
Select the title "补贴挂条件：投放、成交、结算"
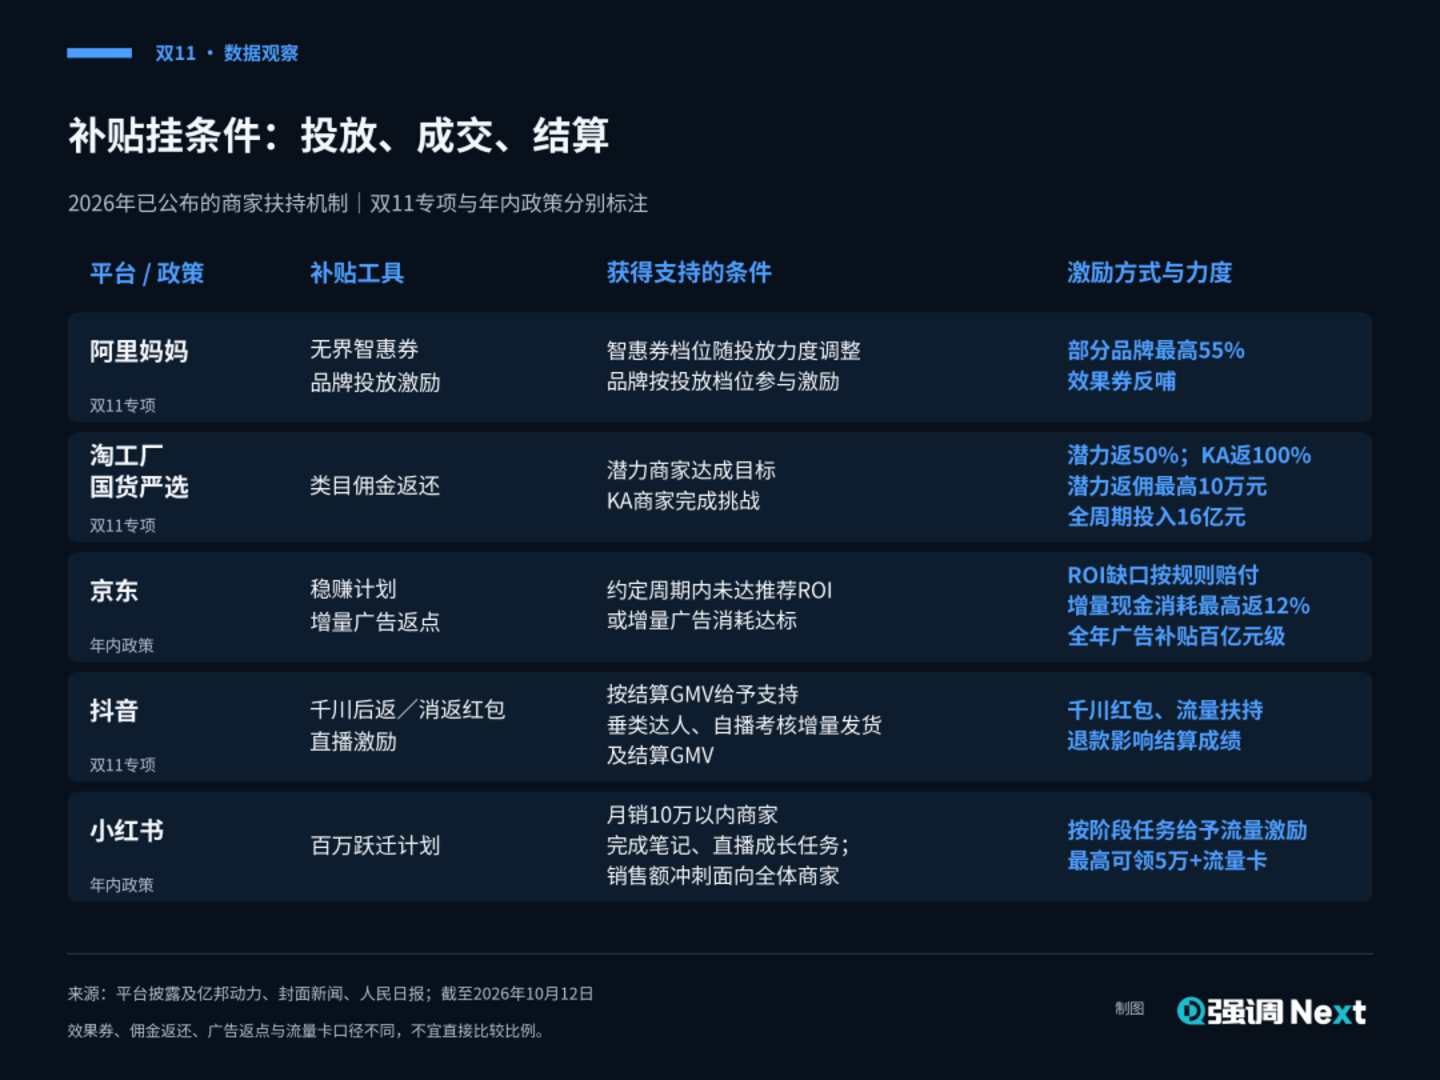[338, 135]
